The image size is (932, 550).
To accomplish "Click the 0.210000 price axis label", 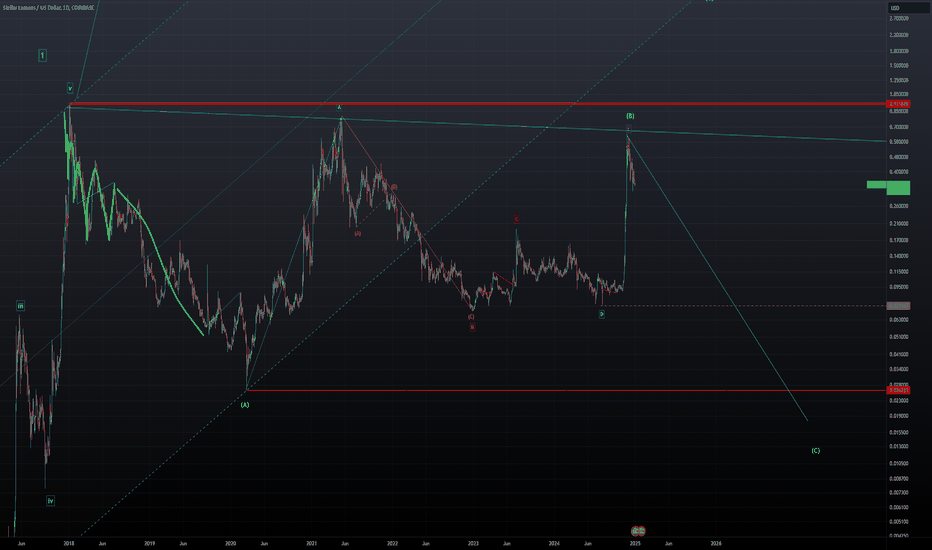I will pos(899,224).
